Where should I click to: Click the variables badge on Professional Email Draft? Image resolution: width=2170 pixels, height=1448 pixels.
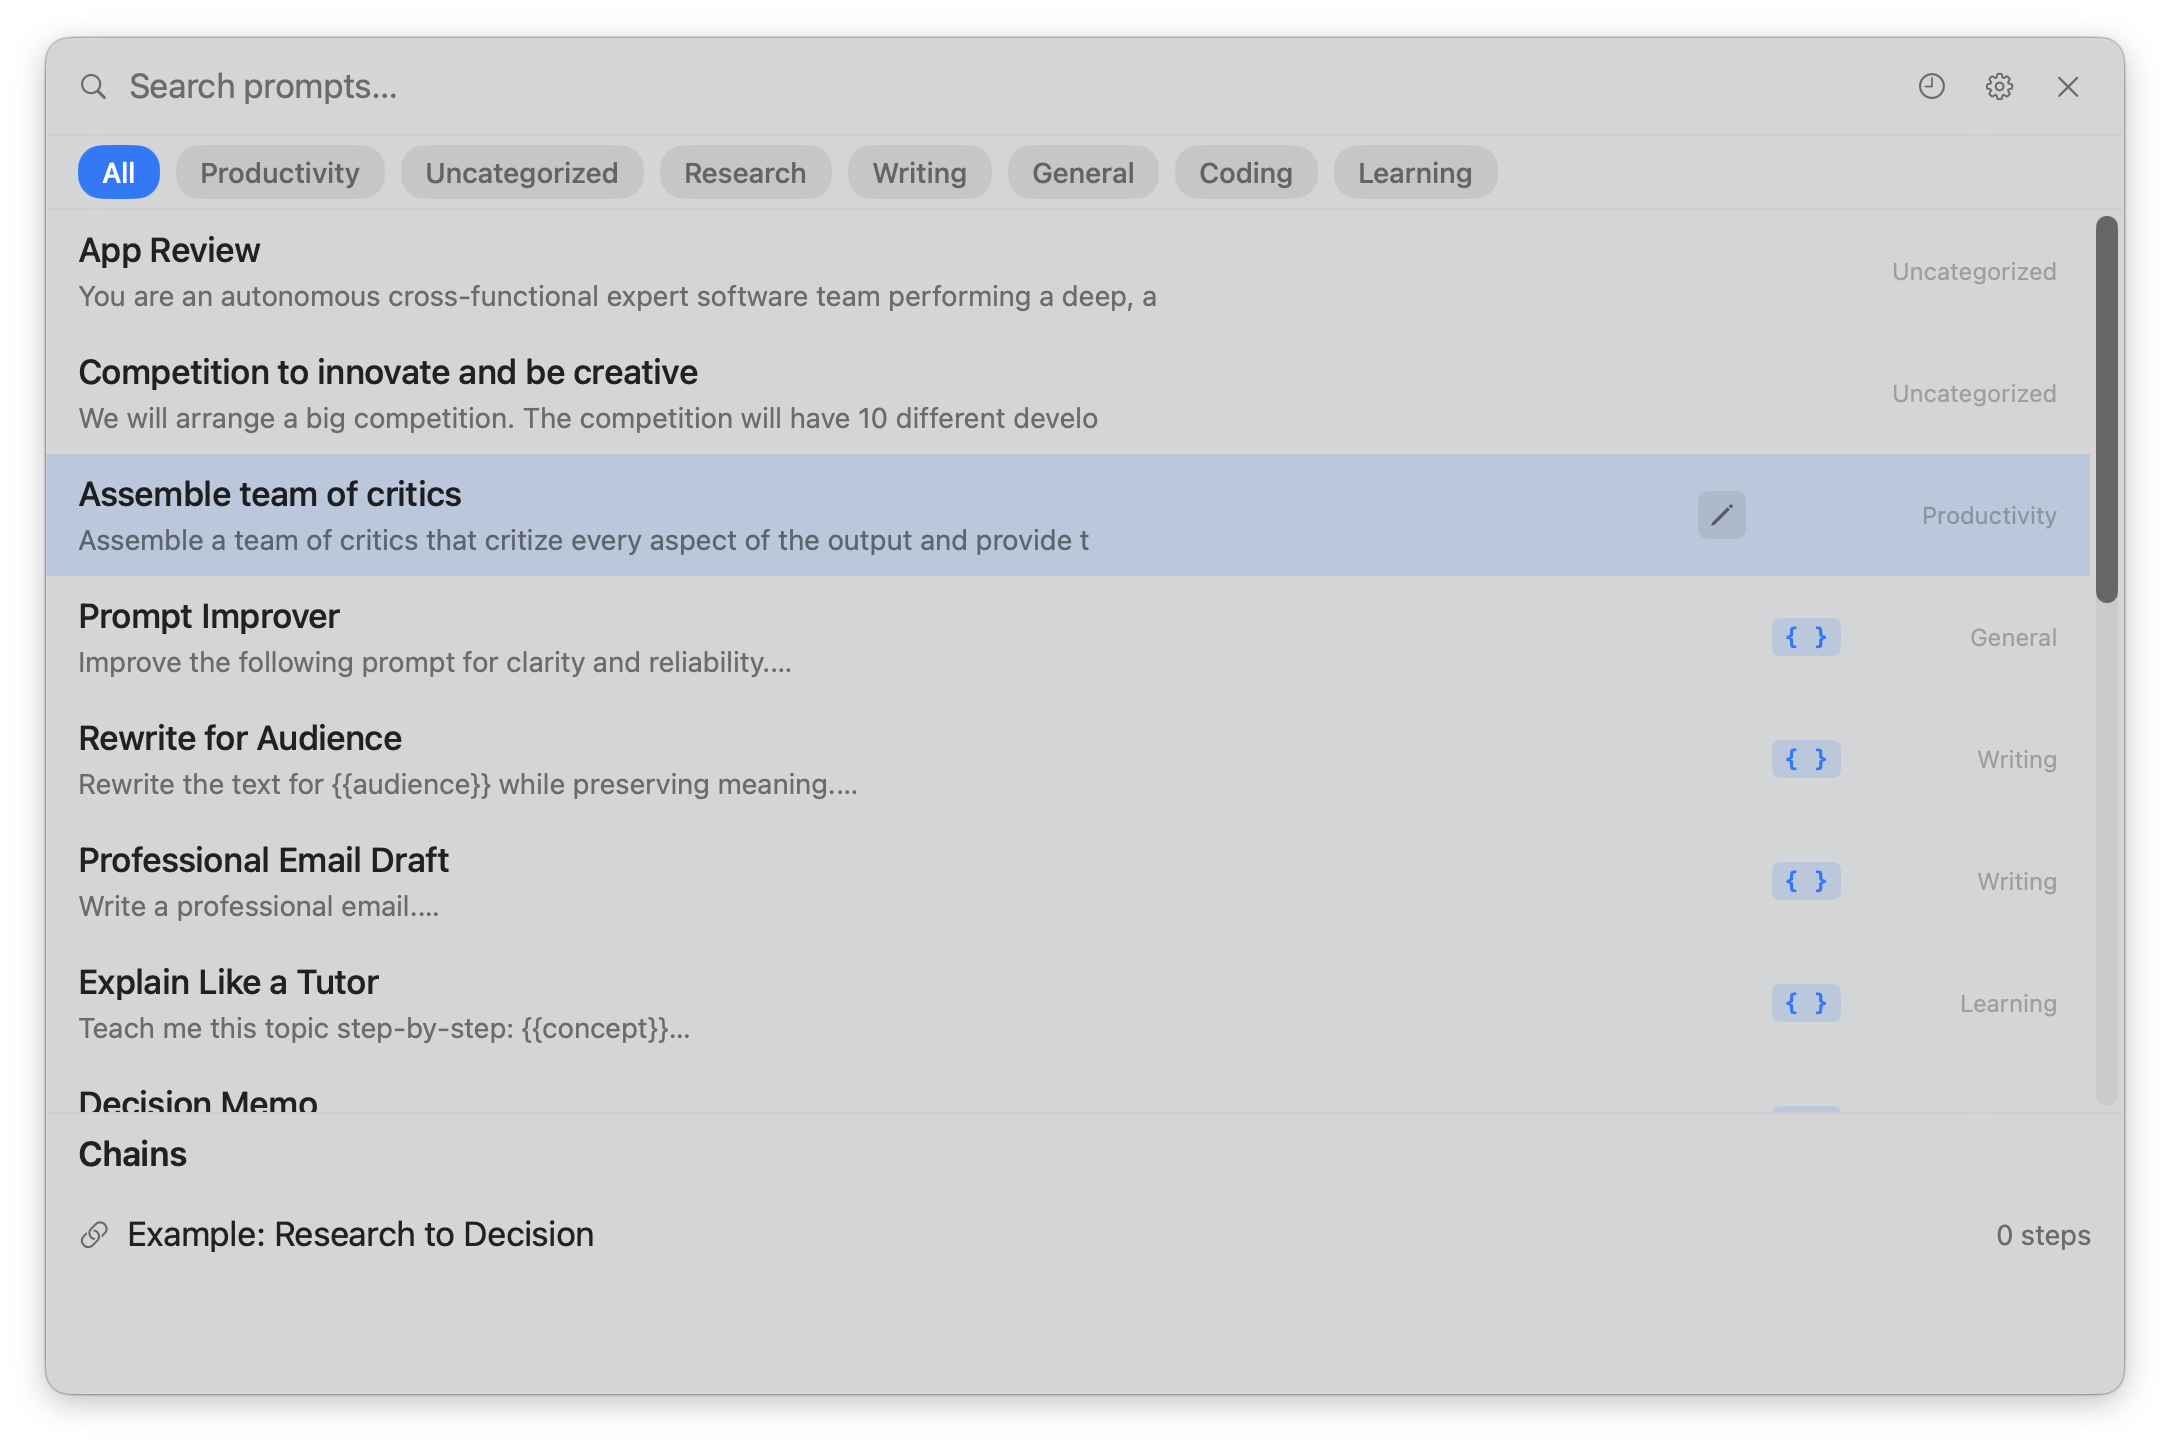coord(1805,881)
